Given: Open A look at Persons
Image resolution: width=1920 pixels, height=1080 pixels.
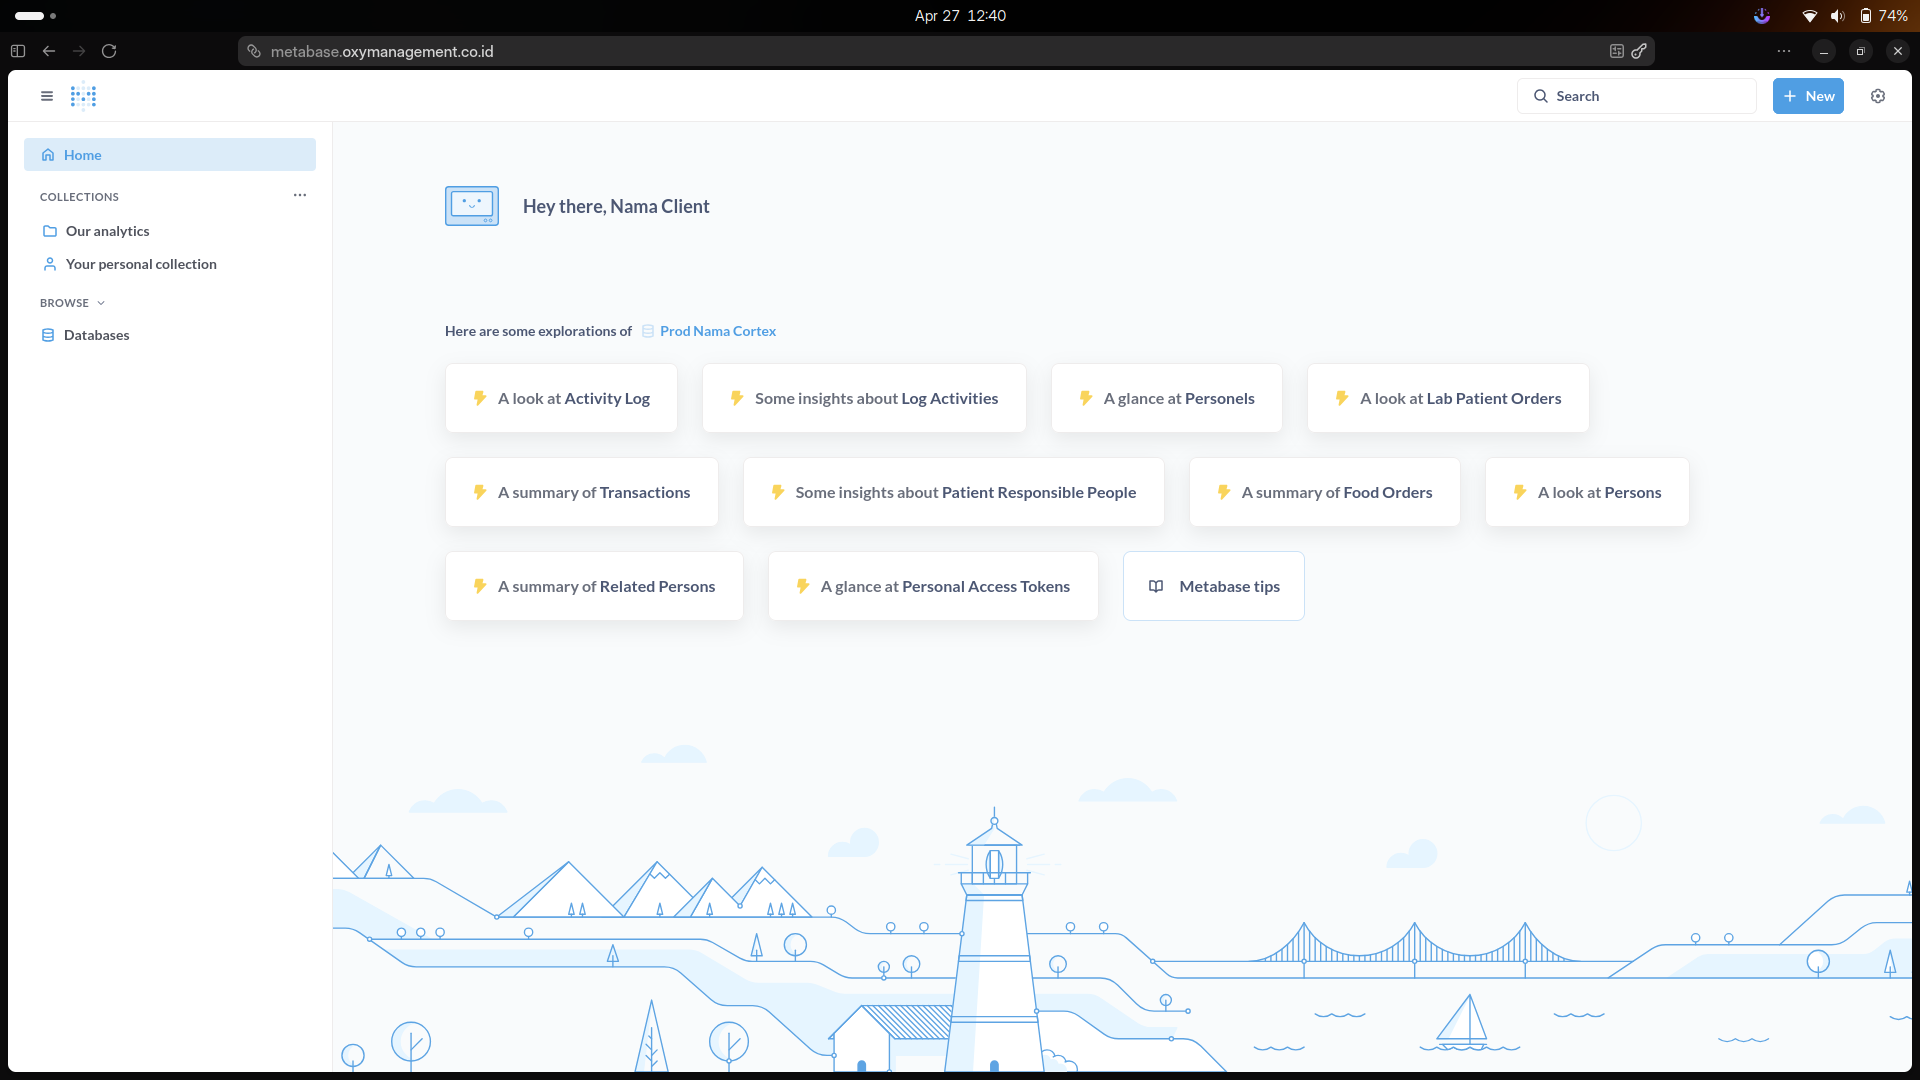Looking at the screenshot, I should pos(1587,492).
